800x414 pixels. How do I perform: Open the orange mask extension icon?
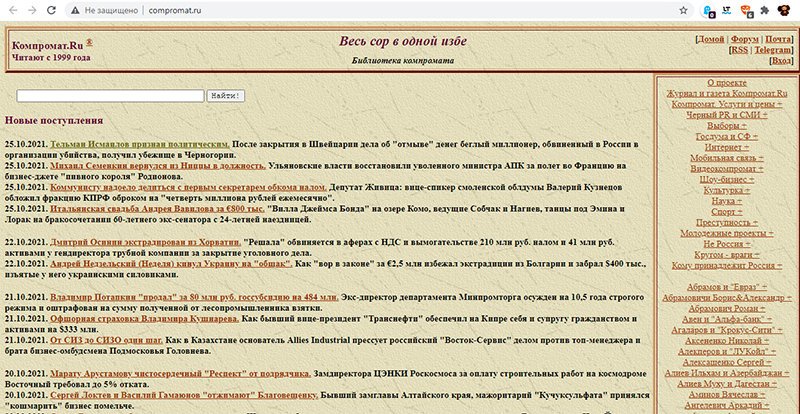746,10
